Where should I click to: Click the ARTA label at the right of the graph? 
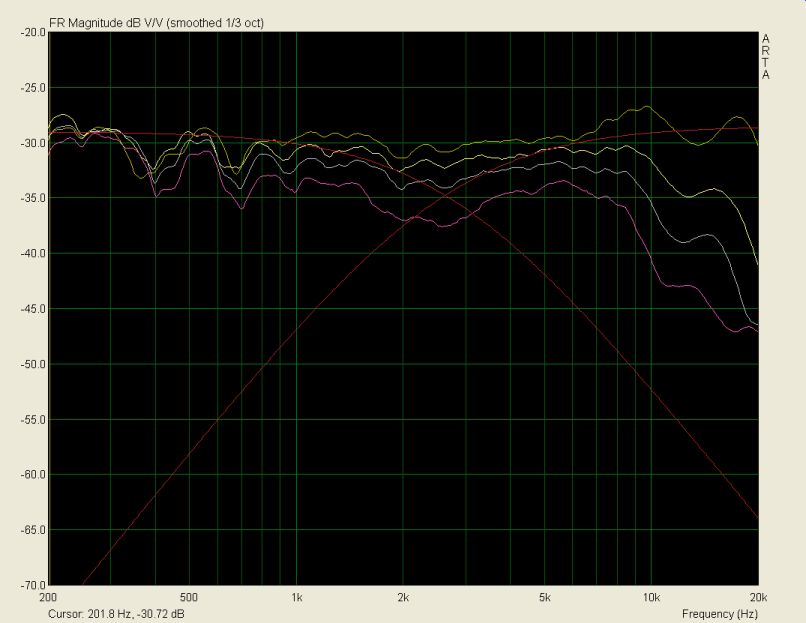coord(766,57)
